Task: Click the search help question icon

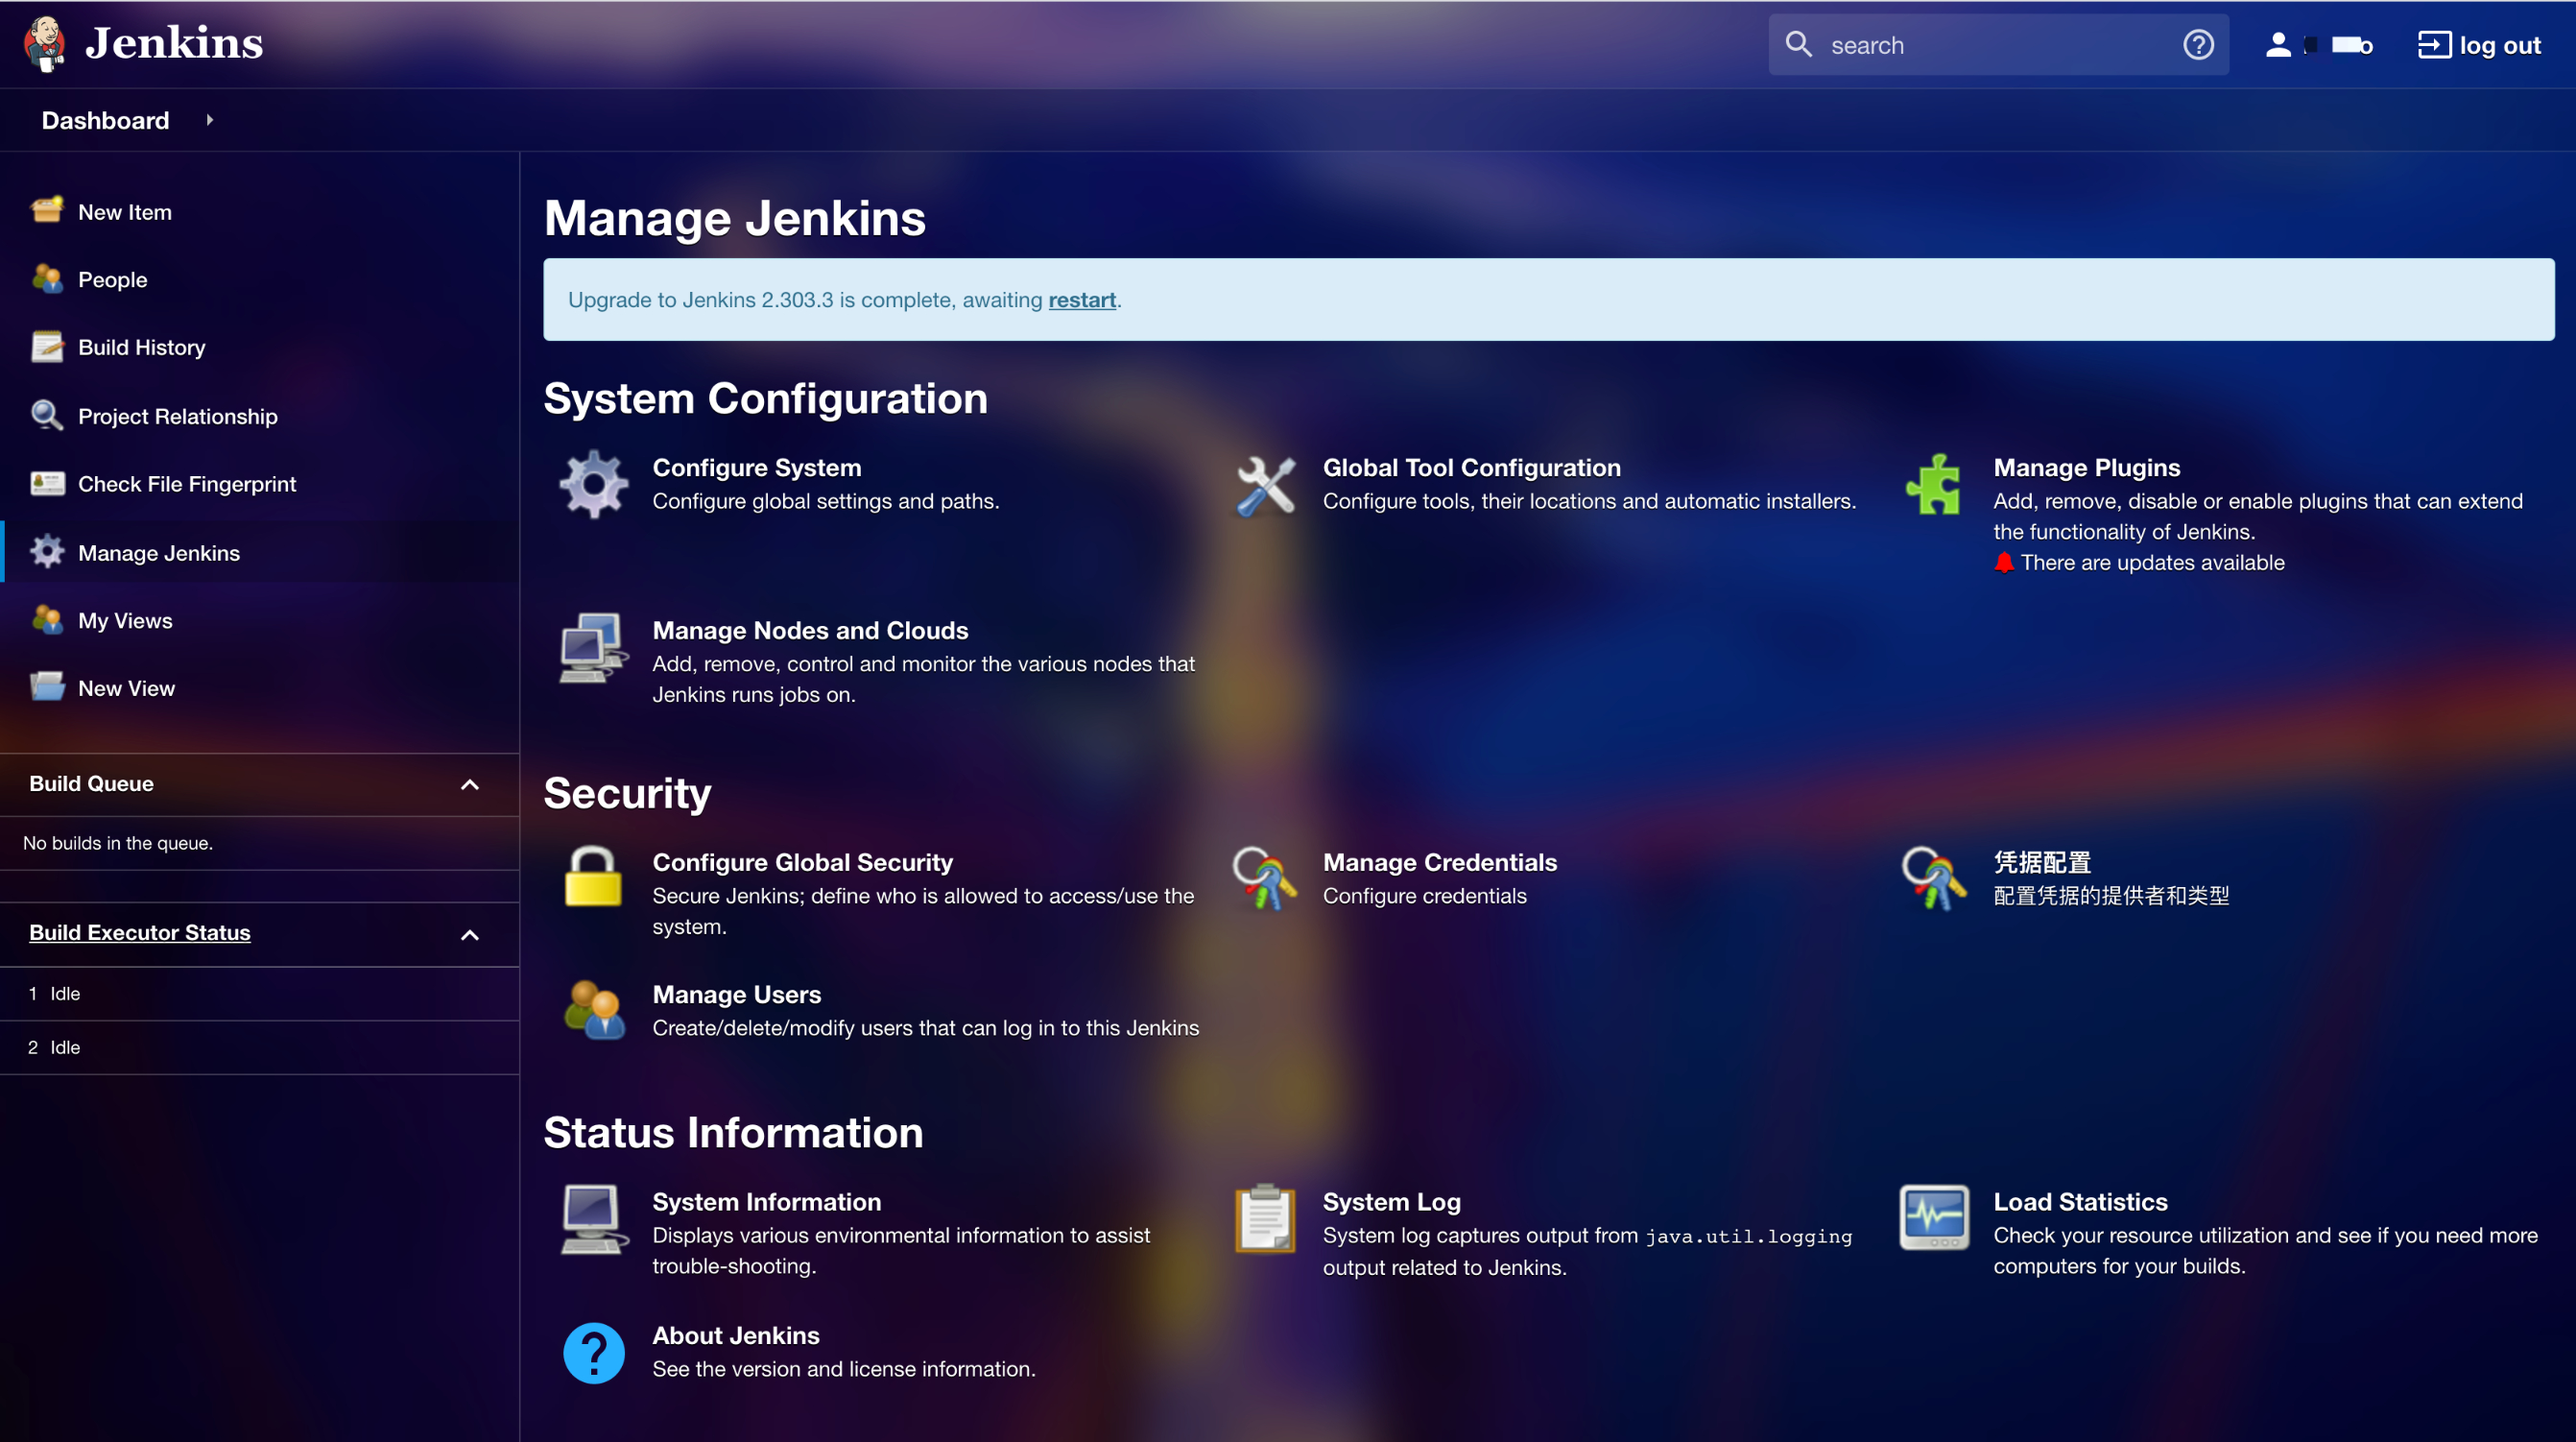Action: point(2198,45)
